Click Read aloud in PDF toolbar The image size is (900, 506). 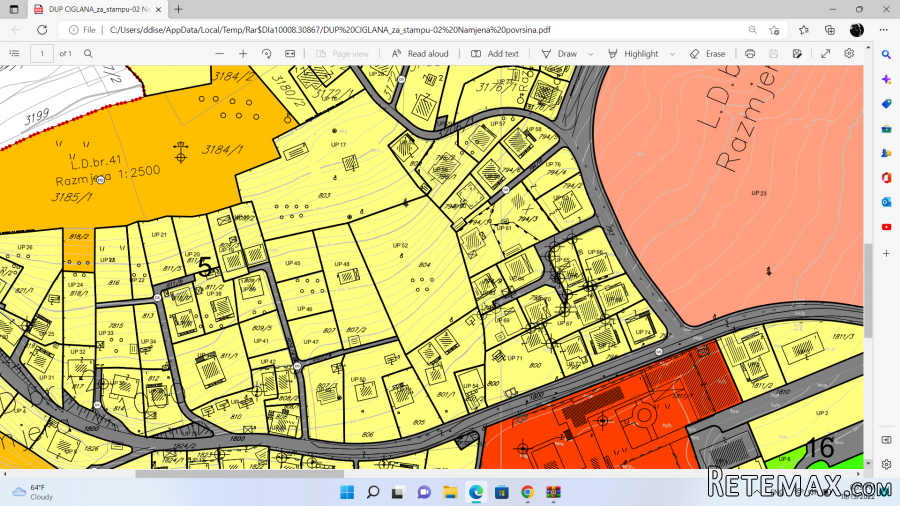[420, 53]
